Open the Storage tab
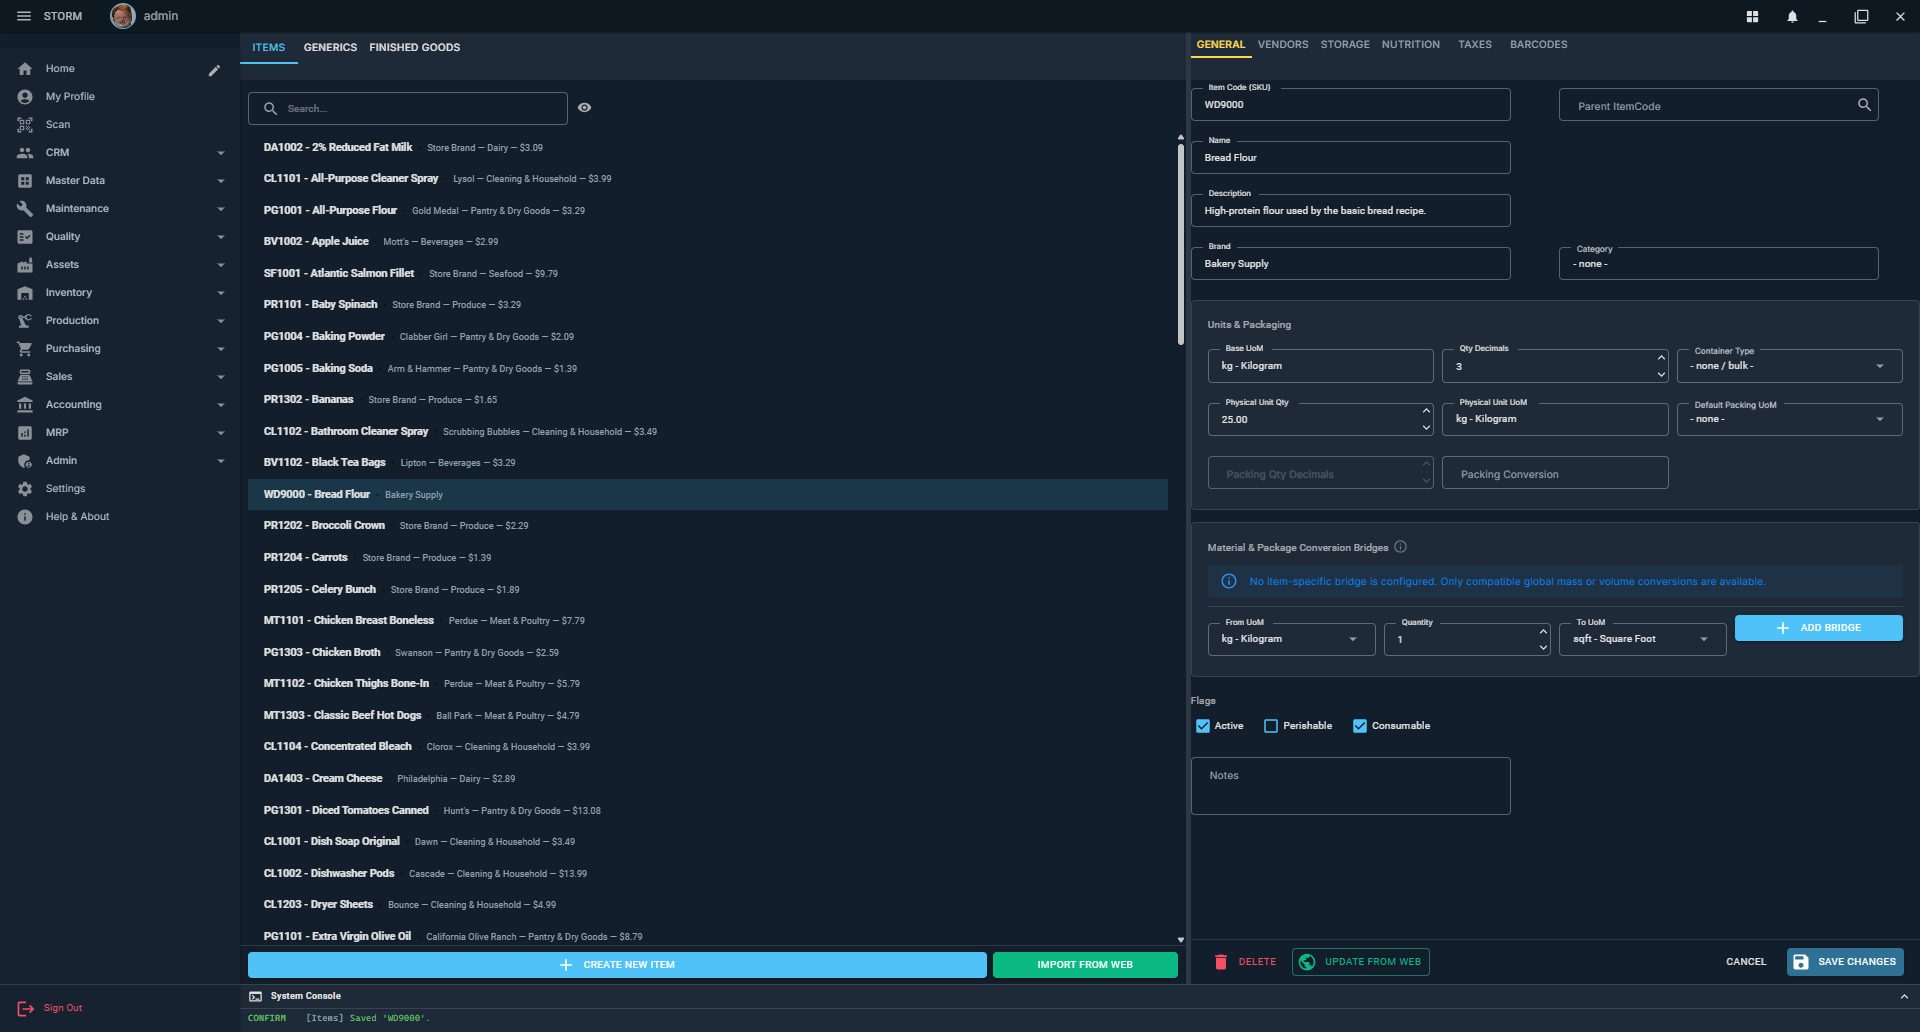The width and height of the screenshot is (1920, 1032). 1345,45
